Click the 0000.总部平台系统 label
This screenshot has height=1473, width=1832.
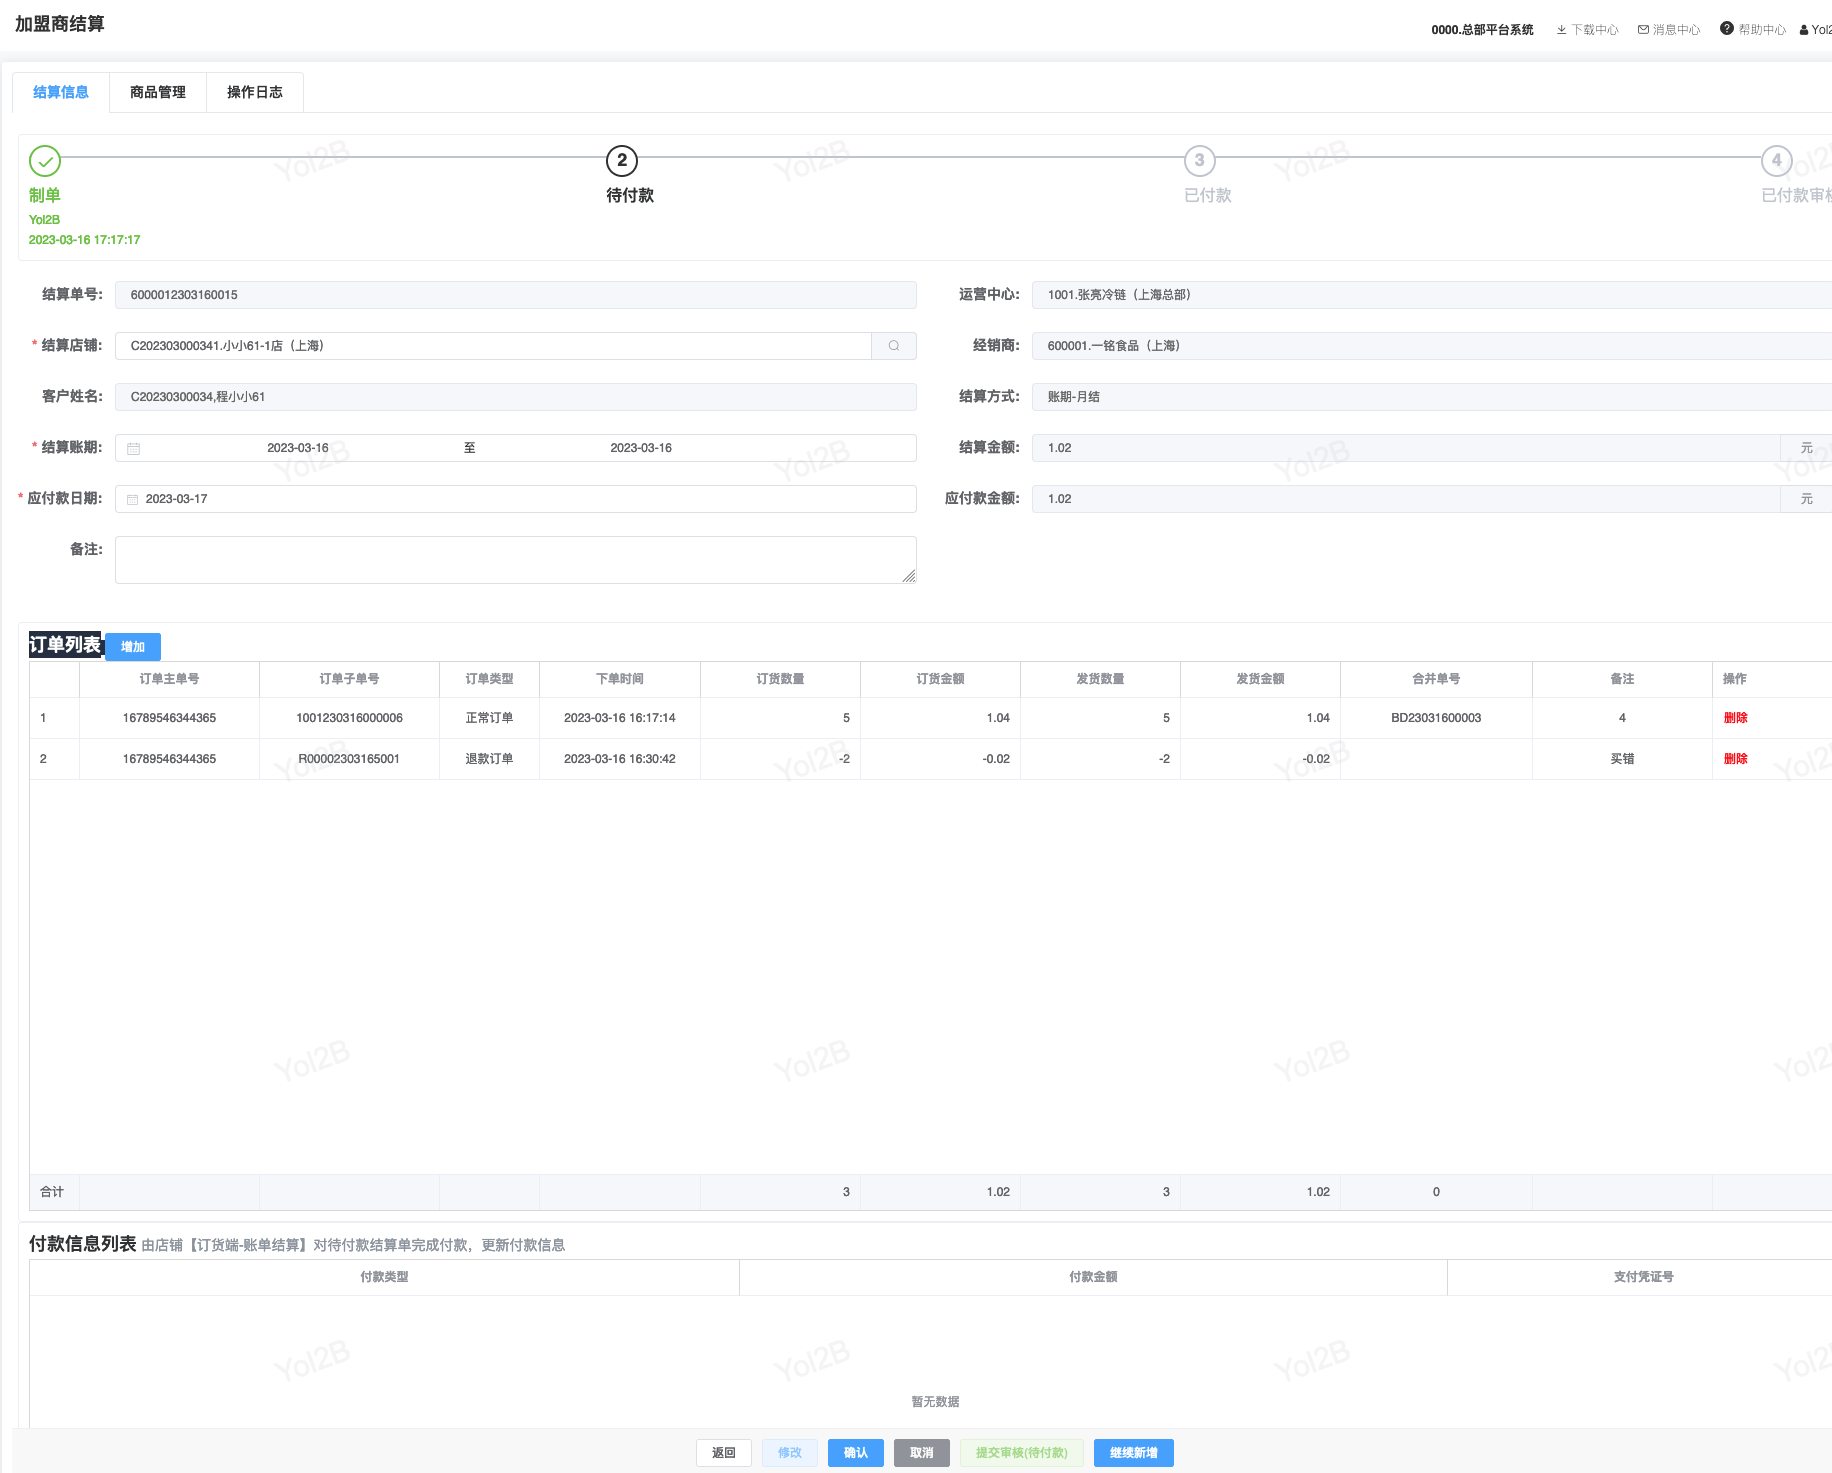(1482, 30)
